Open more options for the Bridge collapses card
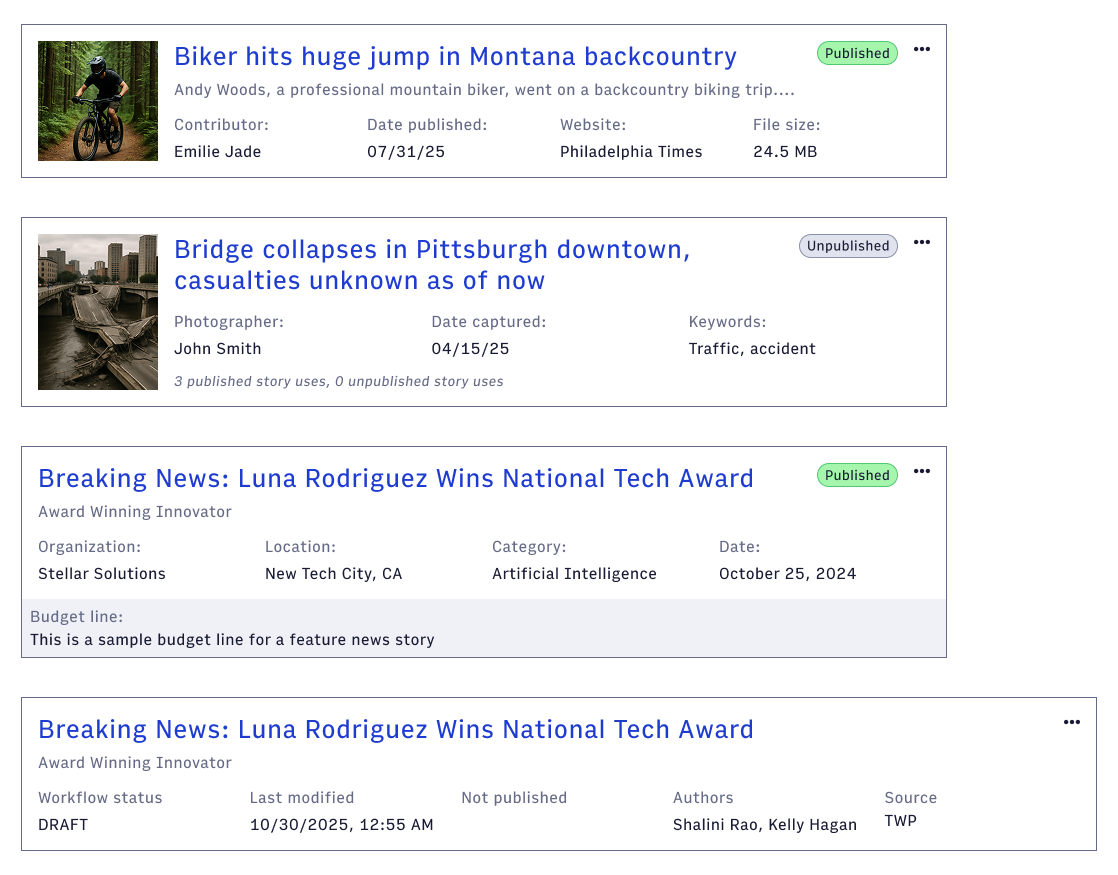This screenshot has width=1118, height=875. point(921,242)
